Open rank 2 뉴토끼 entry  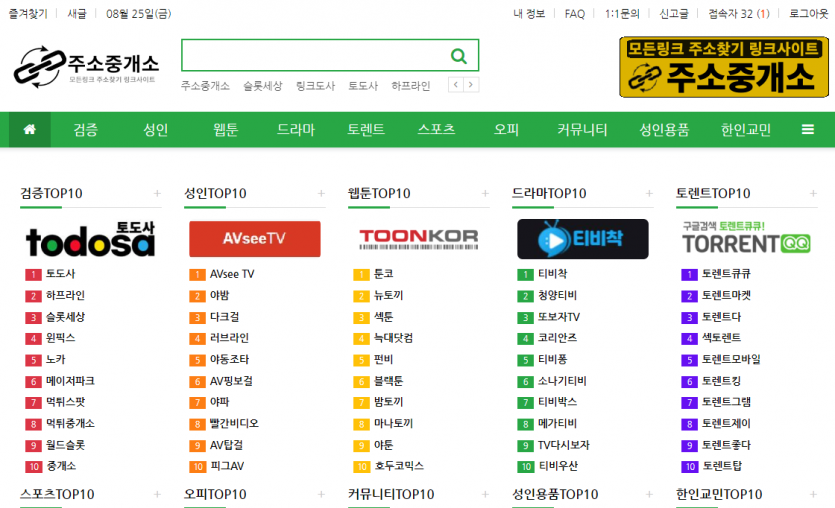click(388, 296)
